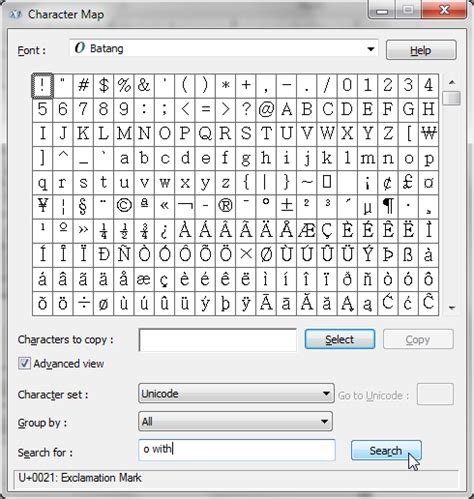Image resolution: width=474 pixels, height=499 pixels.
Task: Click the U+0021 Exclamation Mark status text
Action: (80, 478)
